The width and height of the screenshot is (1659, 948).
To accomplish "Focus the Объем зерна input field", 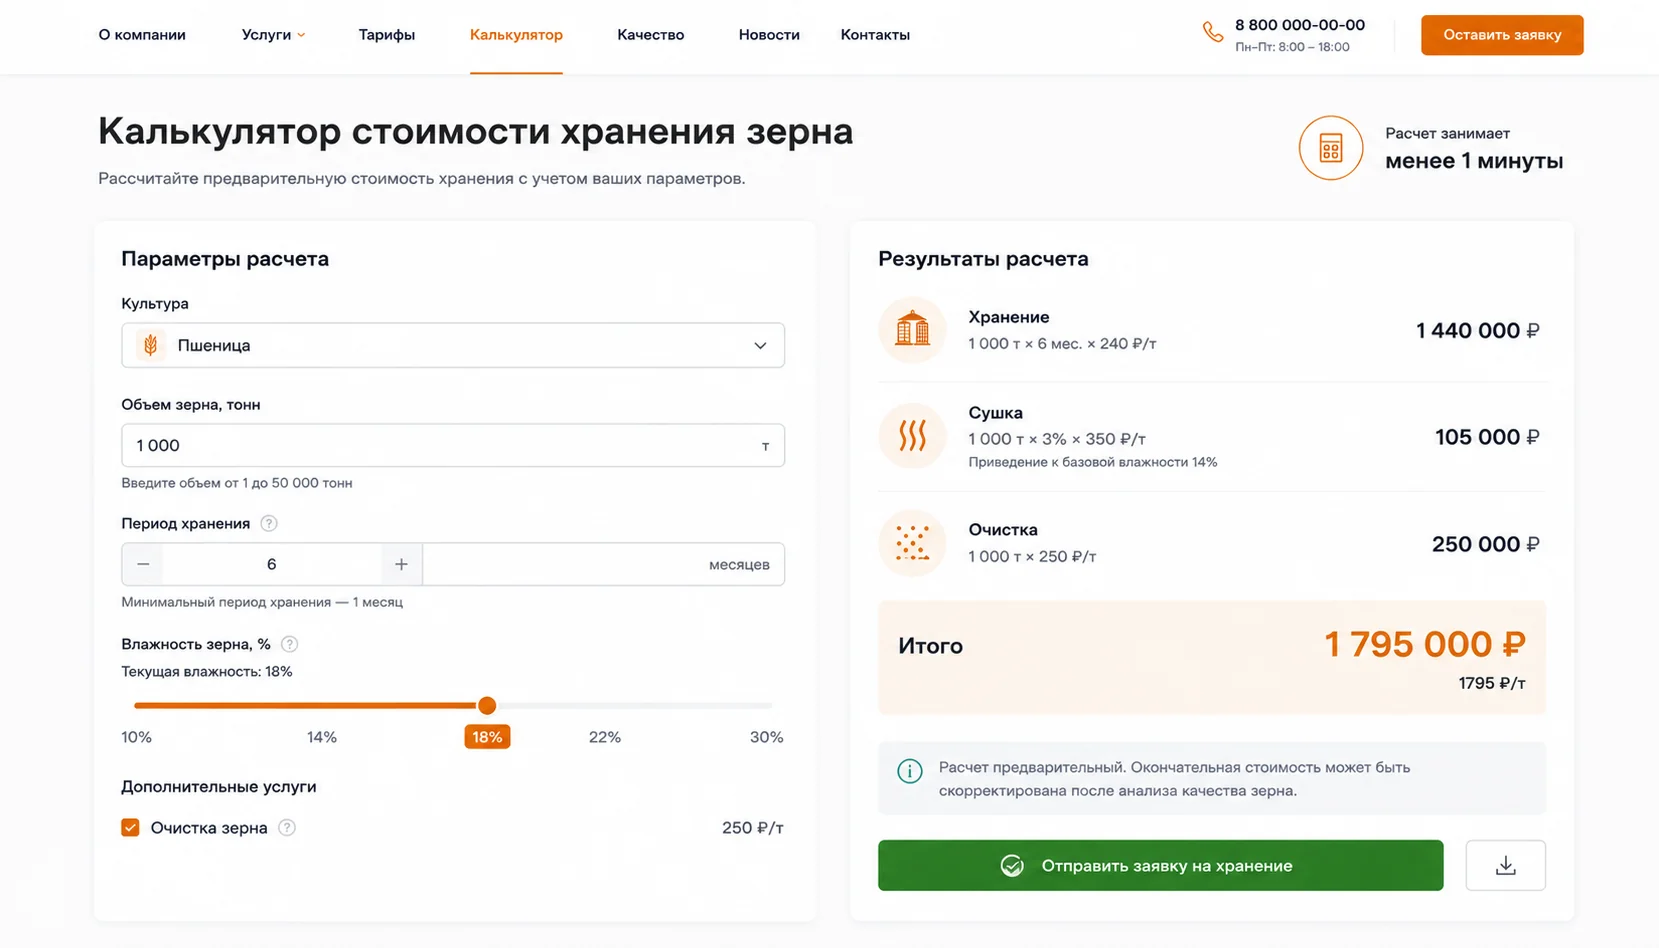I will [x=453, y=445].
